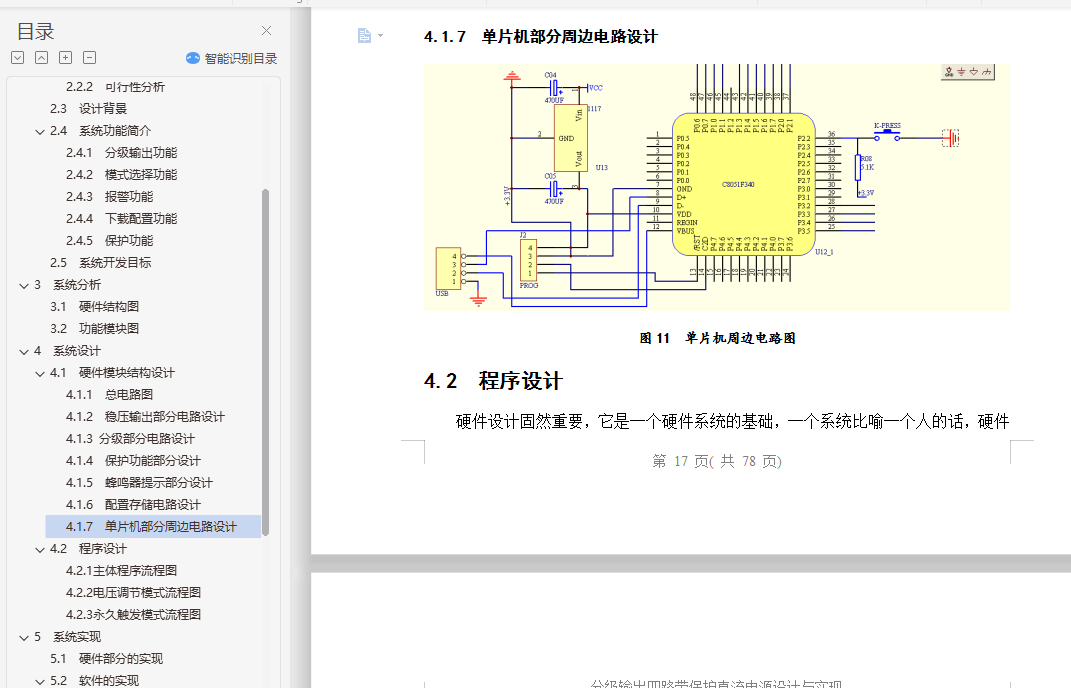The height and width of the screenshot is (688, 1071).
Task: Click the 智能识别目录 button
Action: point(232,59)
